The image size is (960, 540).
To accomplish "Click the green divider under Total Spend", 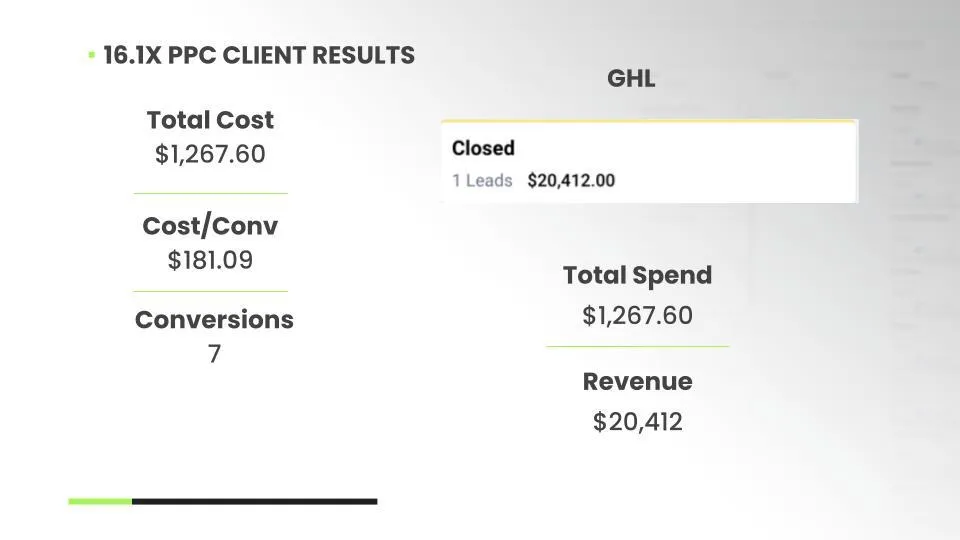I will (637, 347).
